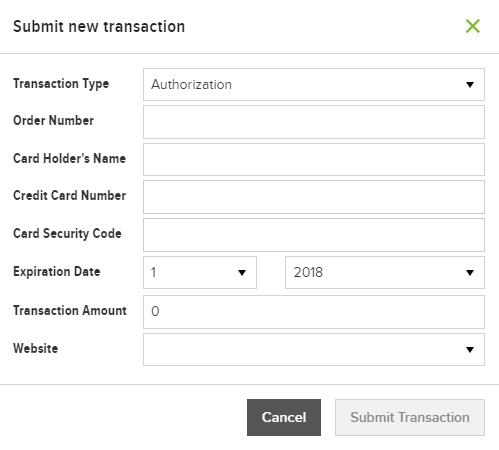
Task: Expand the expiration month dropdown showing 1
Action: coord(200,272)
